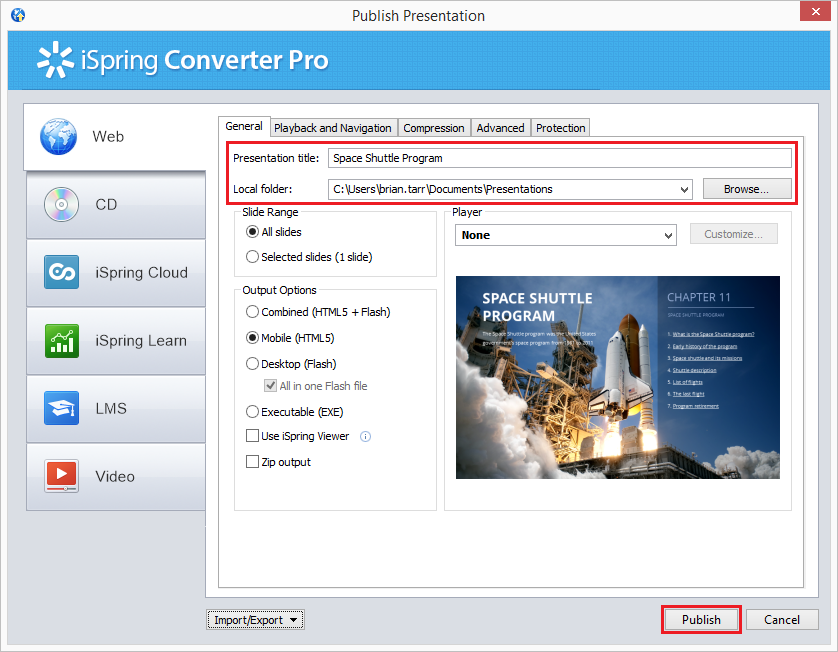Open the iSpring Cloud icon
The width and height of the screenshot is (838, 652).
[x=61, y=272]
